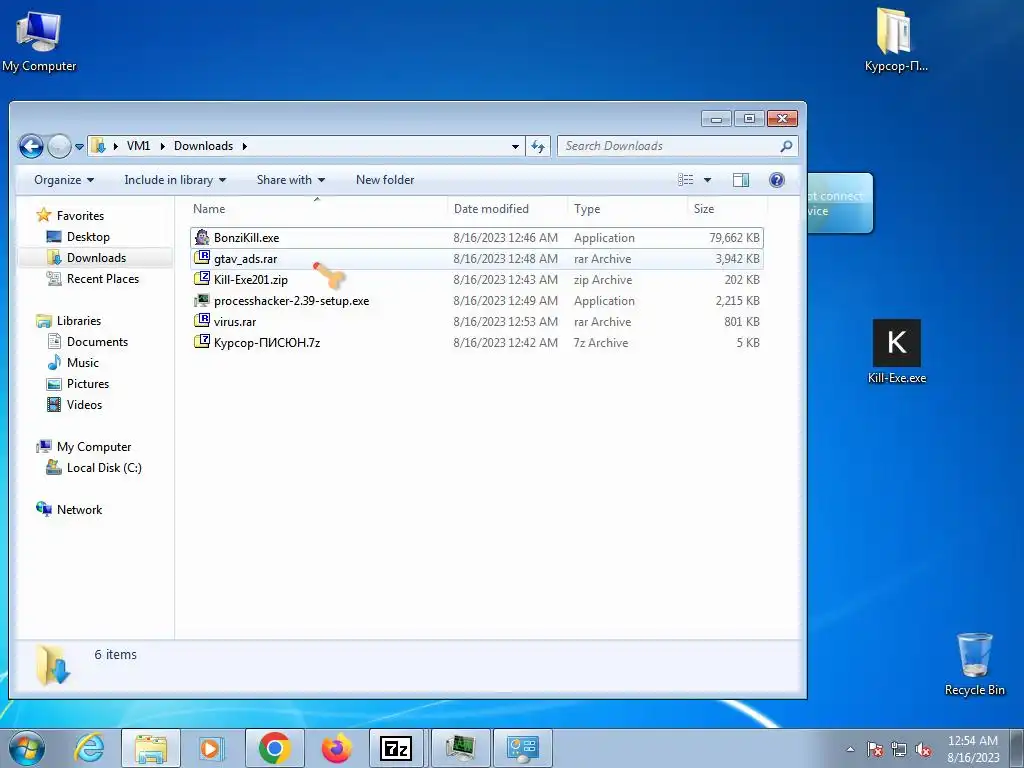The height and width of the screenshot is (768, 1024).
Task: Refresh the Downloads folder view
Action: (537, 146)
